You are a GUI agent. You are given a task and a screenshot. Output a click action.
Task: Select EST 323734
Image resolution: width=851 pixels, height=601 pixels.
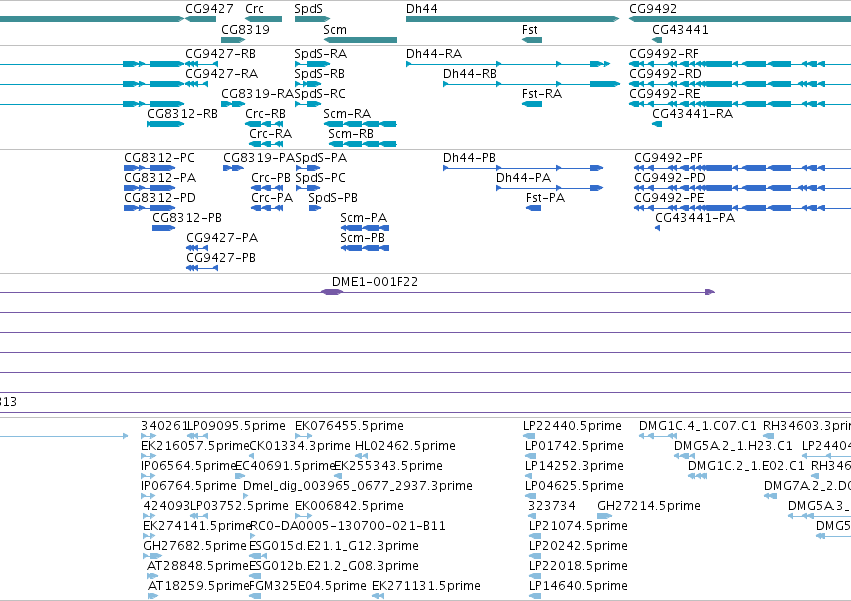tap(532, 516)
